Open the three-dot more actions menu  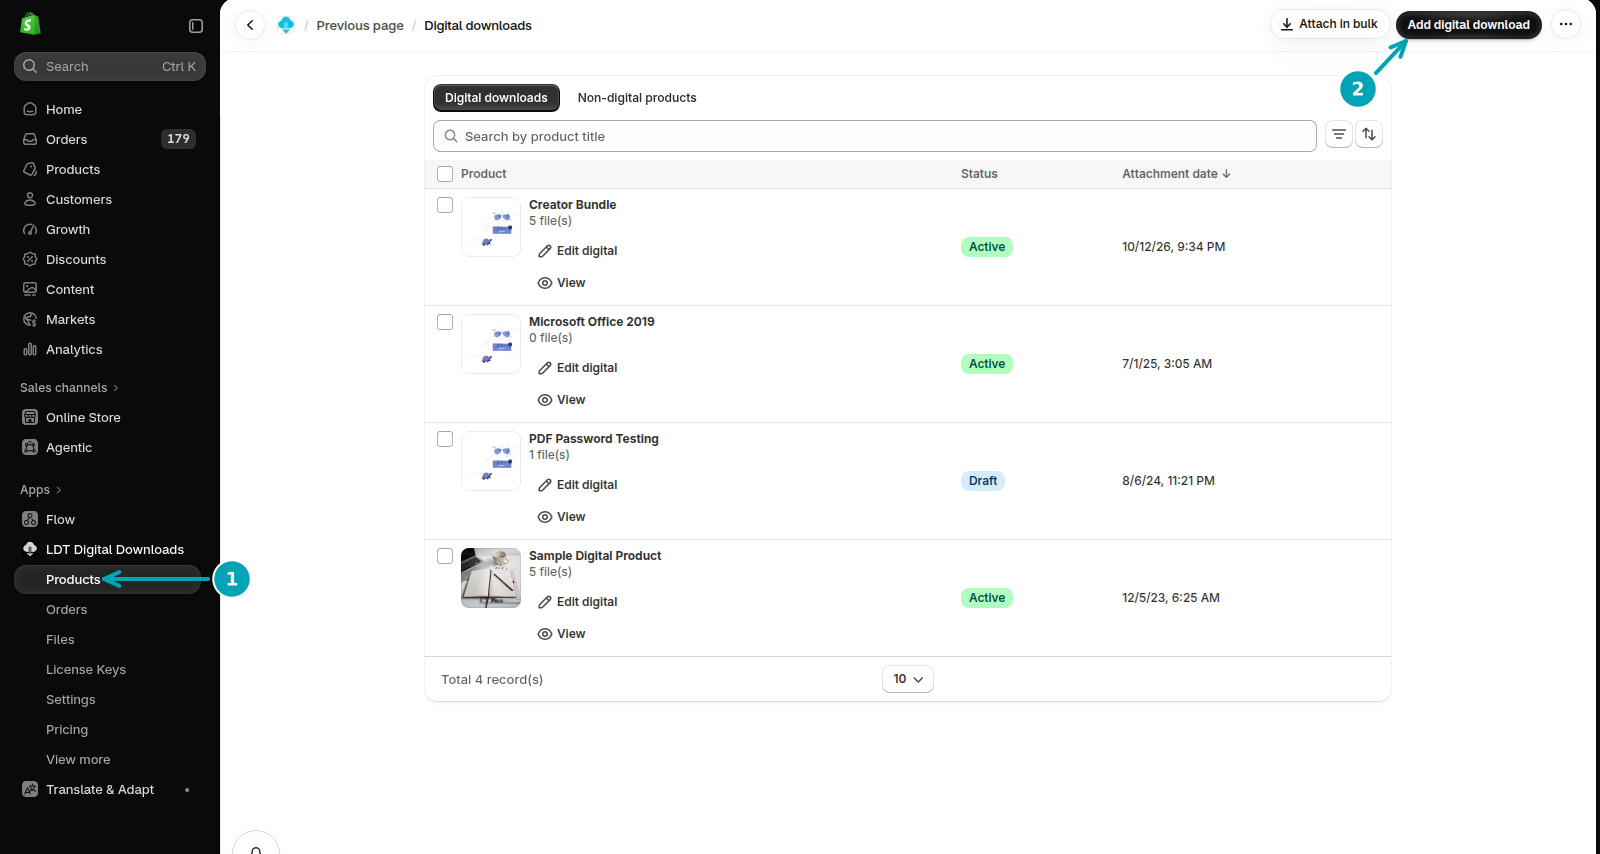[1566, 24]
